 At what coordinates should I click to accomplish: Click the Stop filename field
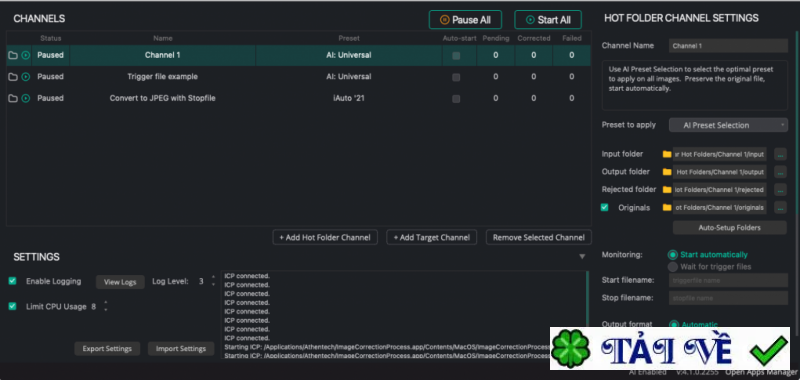[x=728, y=298]
